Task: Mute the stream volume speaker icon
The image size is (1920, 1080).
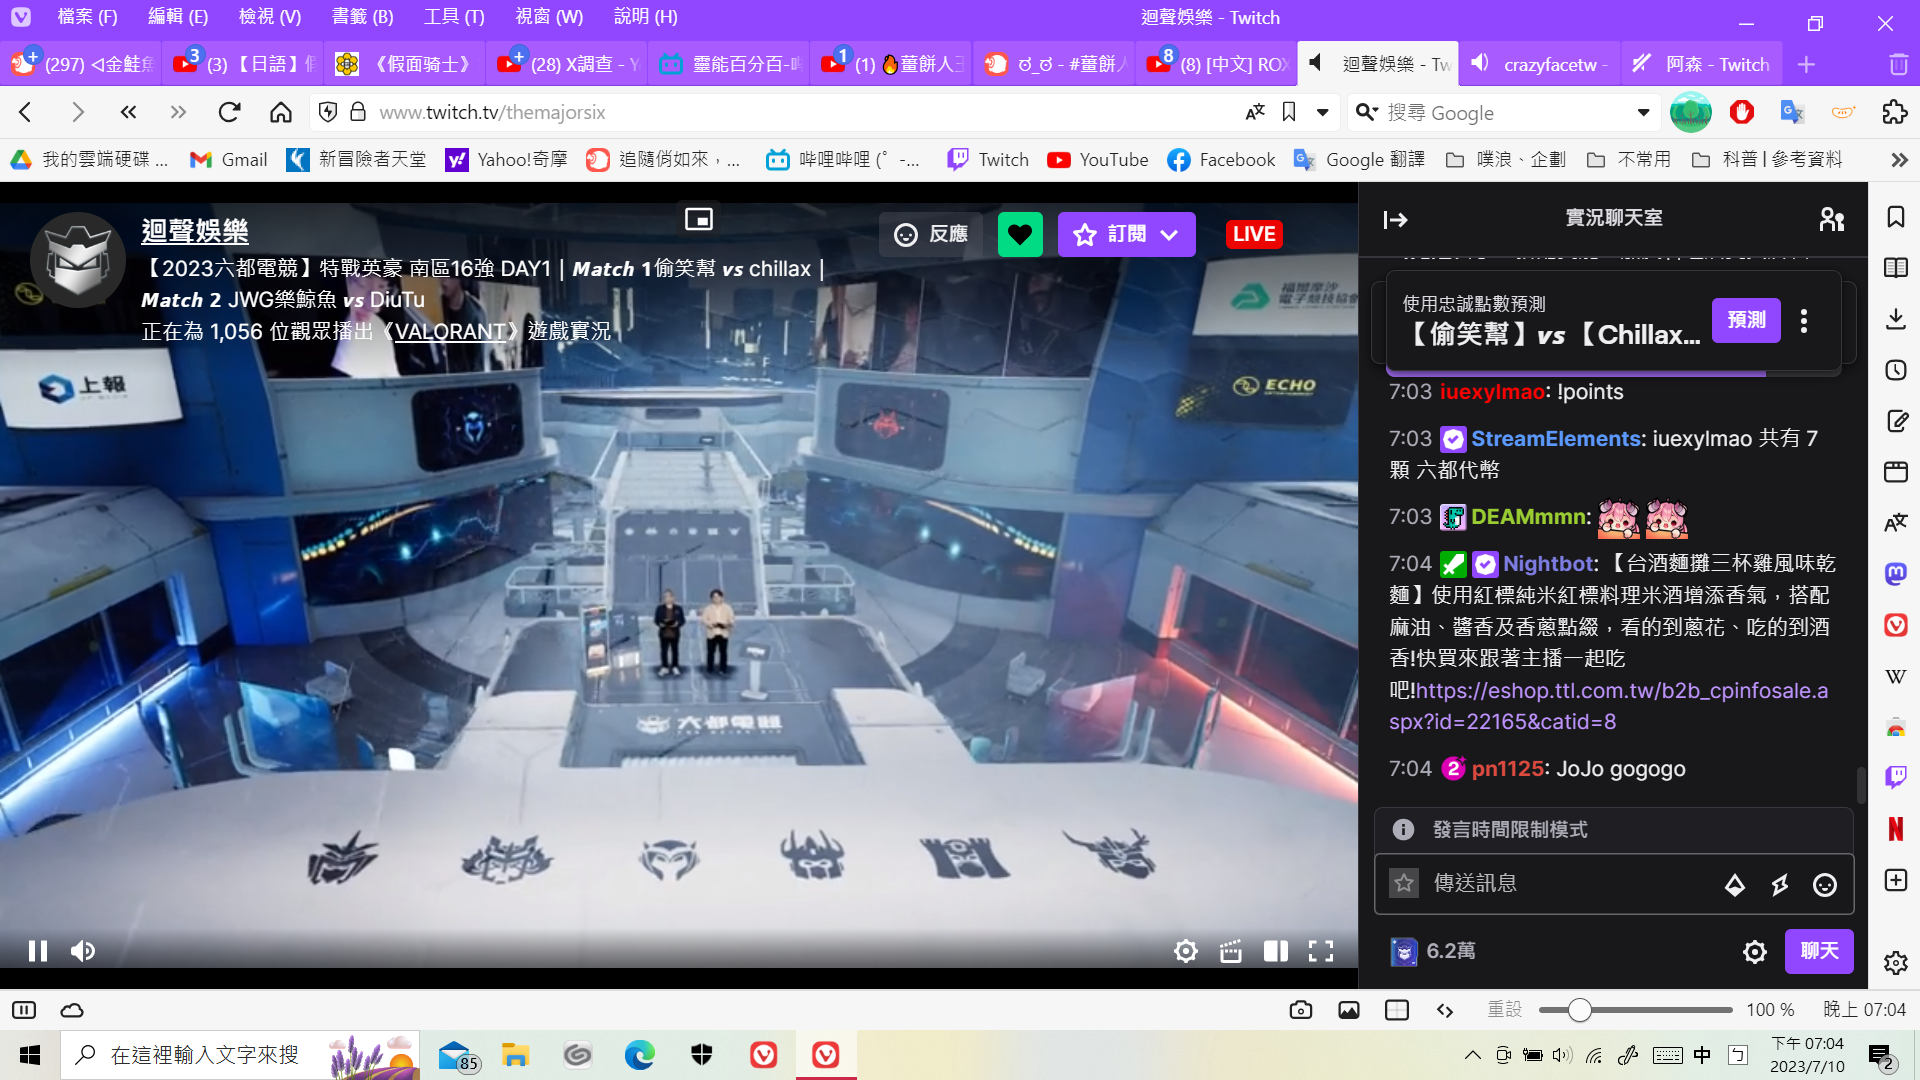Action: tap(83, 951)
